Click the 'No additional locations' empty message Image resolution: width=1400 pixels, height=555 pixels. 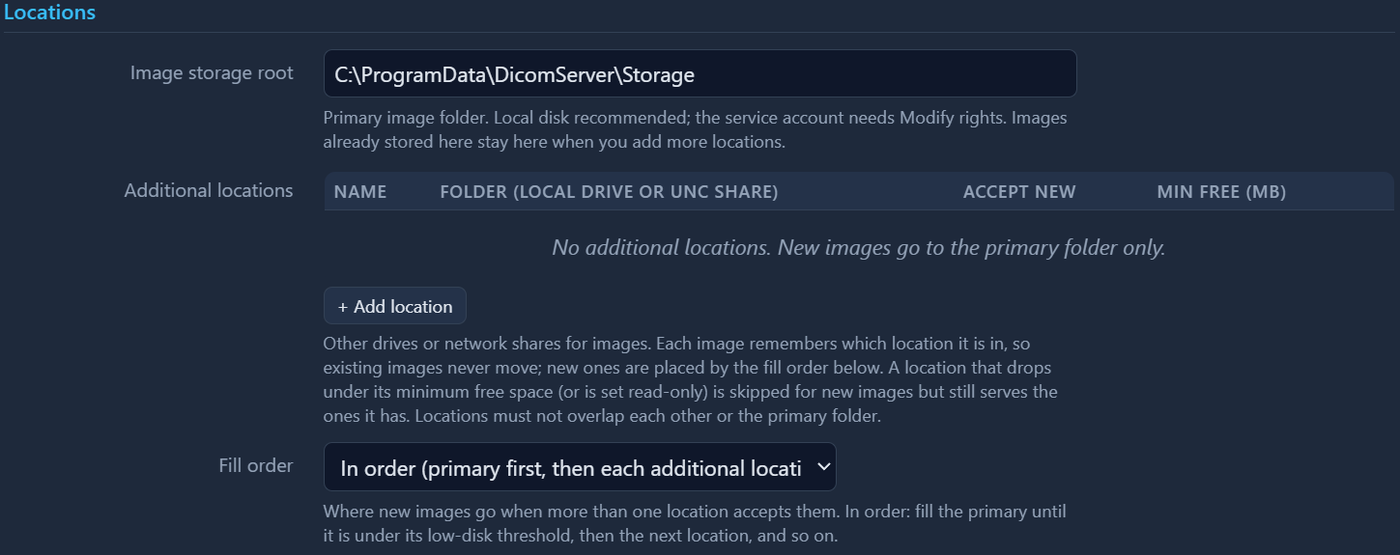point(859,247)
